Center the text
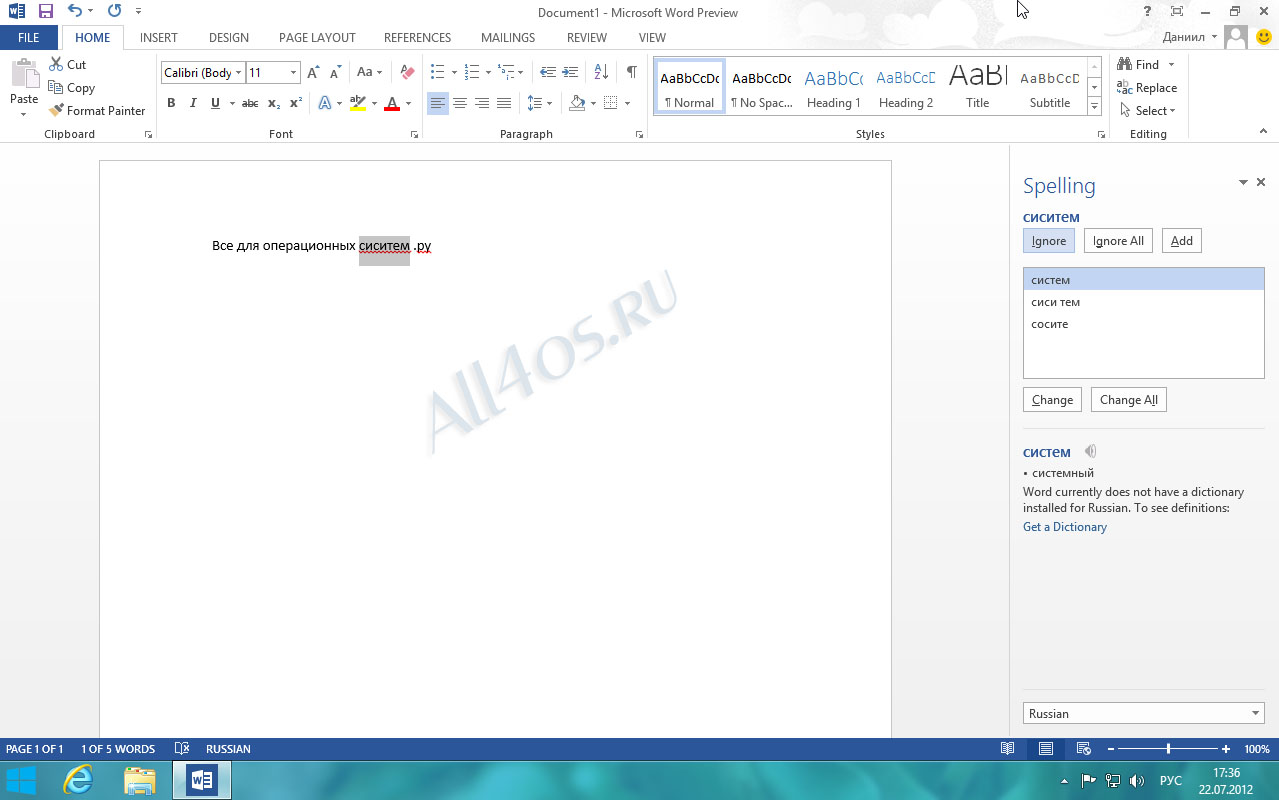This screenshot has height=800, width=1279. click(460, 103)
